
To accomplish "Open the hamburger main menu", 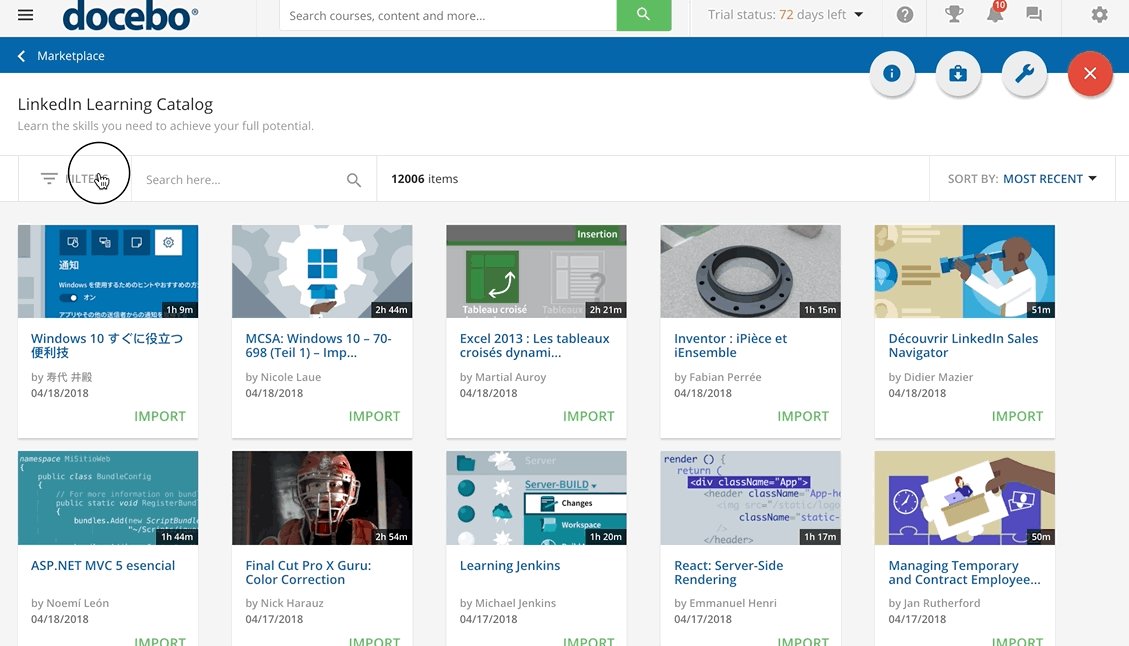I will pyautogui.click(x=25, y=15).
